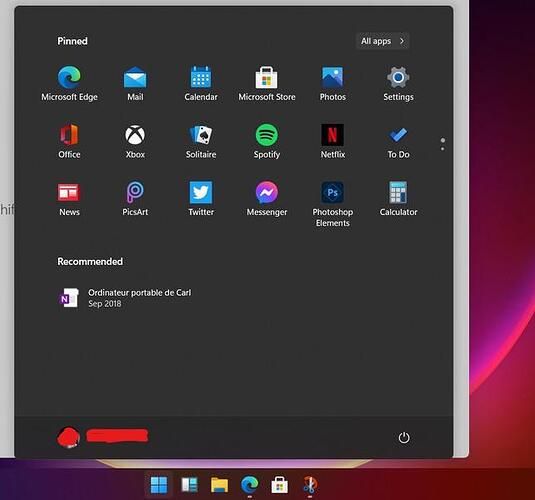Open the redacted user account profile
The height and width of the screenshot is (500, 535).
point(102,437)
